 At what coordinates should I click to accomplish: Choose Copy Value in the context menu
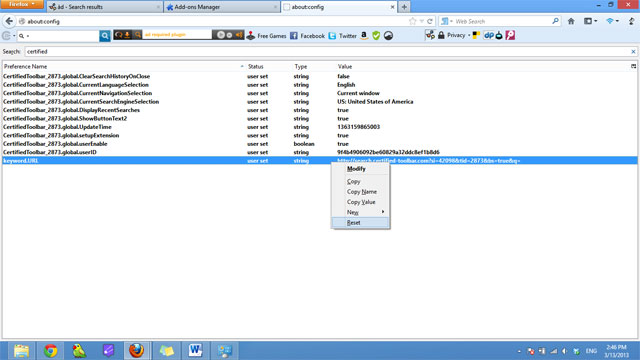(360, 202)
